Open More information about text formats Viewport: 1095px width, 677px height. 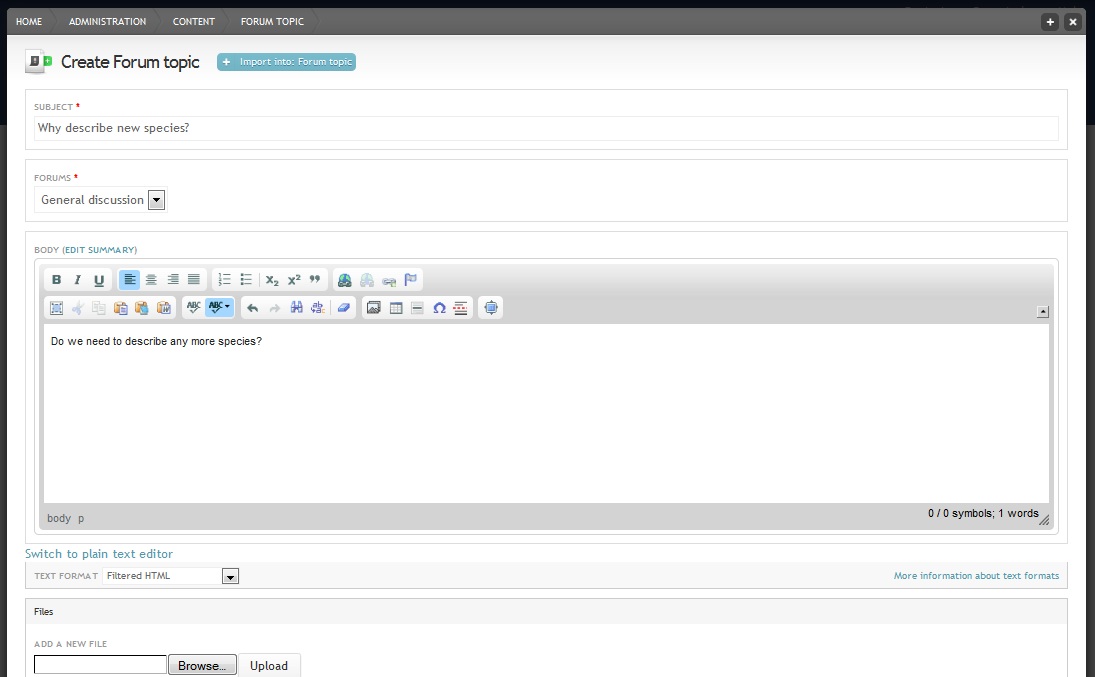point(976,576)
